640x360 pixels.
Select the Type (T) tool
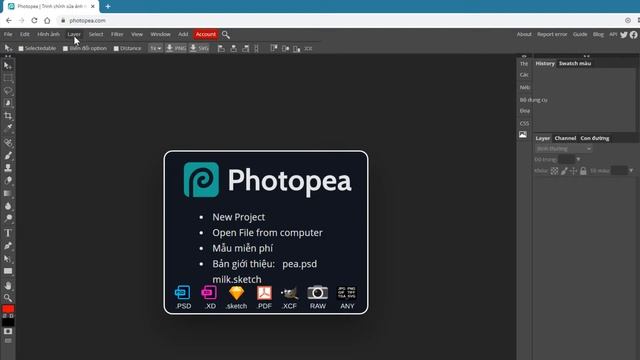coord(8,233)
